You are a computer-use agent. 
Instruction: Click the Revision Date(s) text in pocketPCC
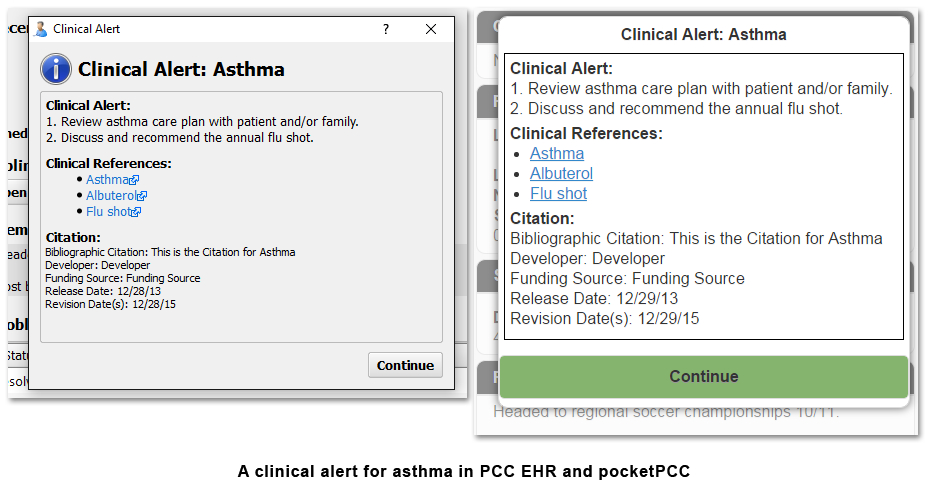[x=605, y=318]
